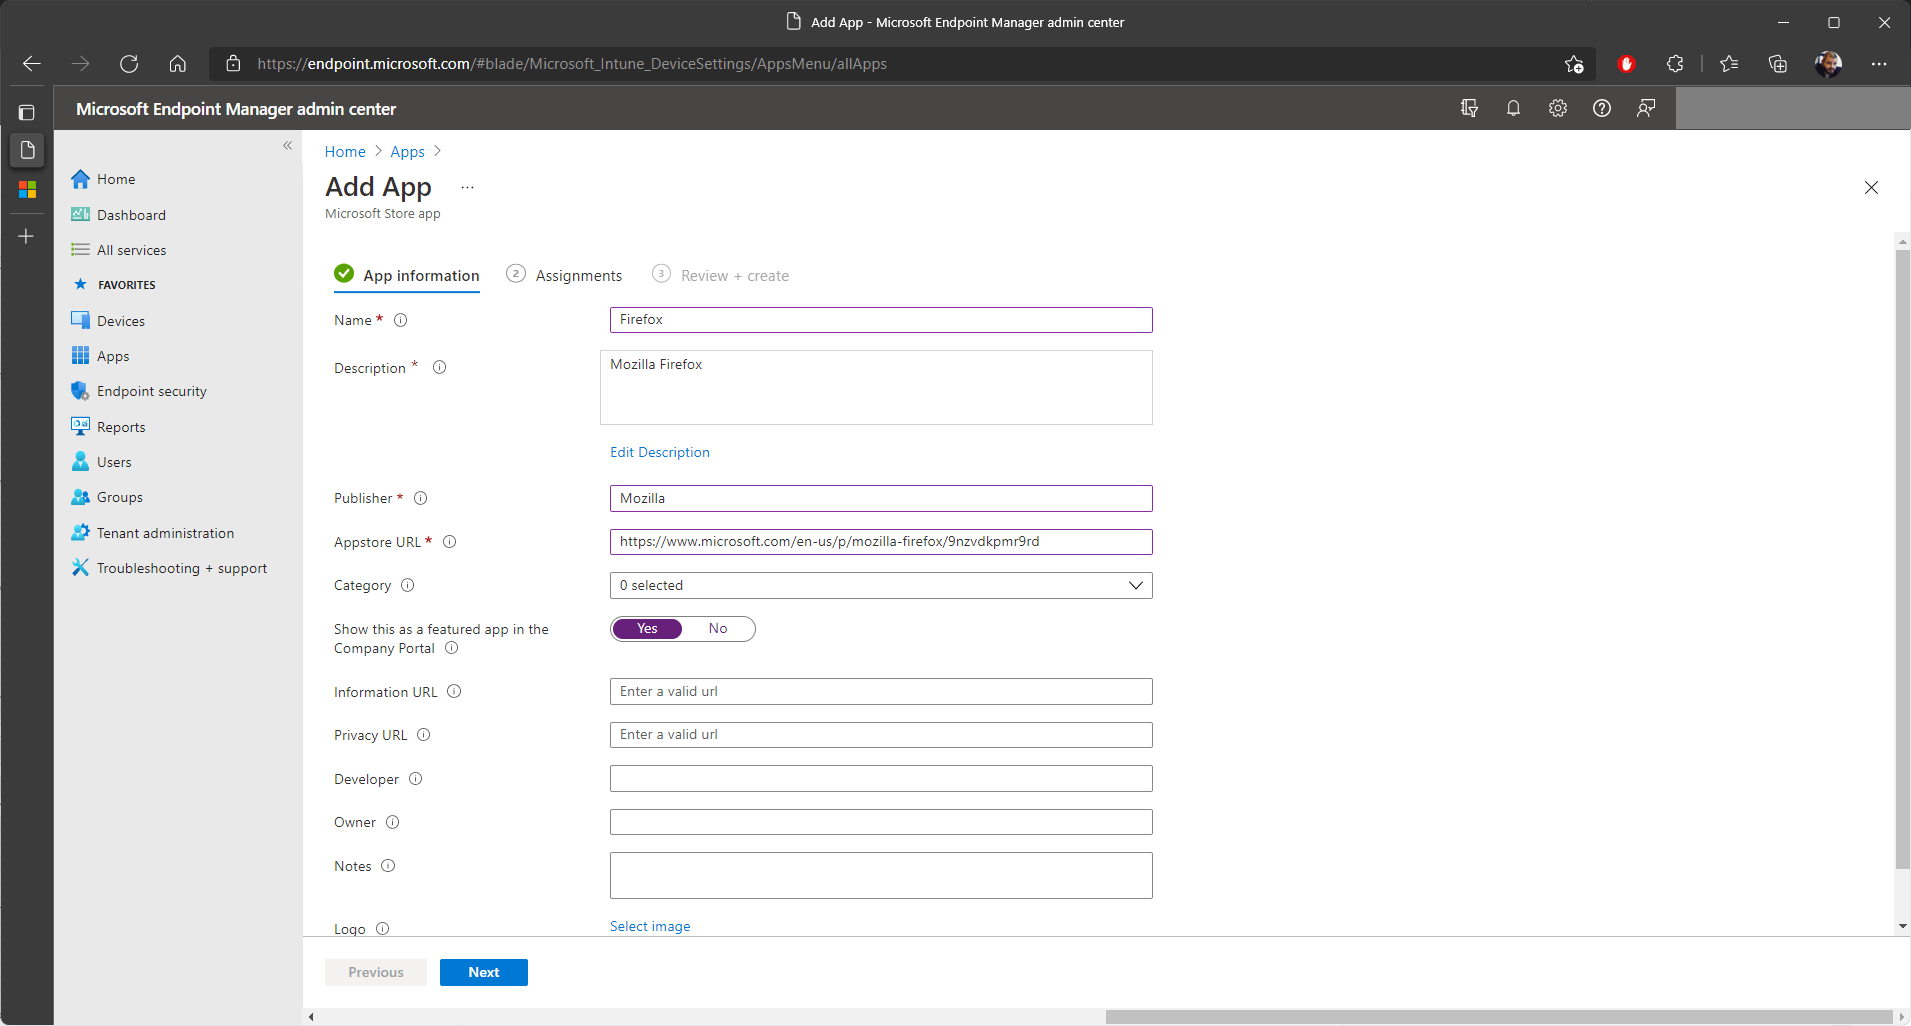Image resolution: width=1911 pixels, height=1026 pixels.
Task: Show info tooltip for Description field
Action: (439, 367)
